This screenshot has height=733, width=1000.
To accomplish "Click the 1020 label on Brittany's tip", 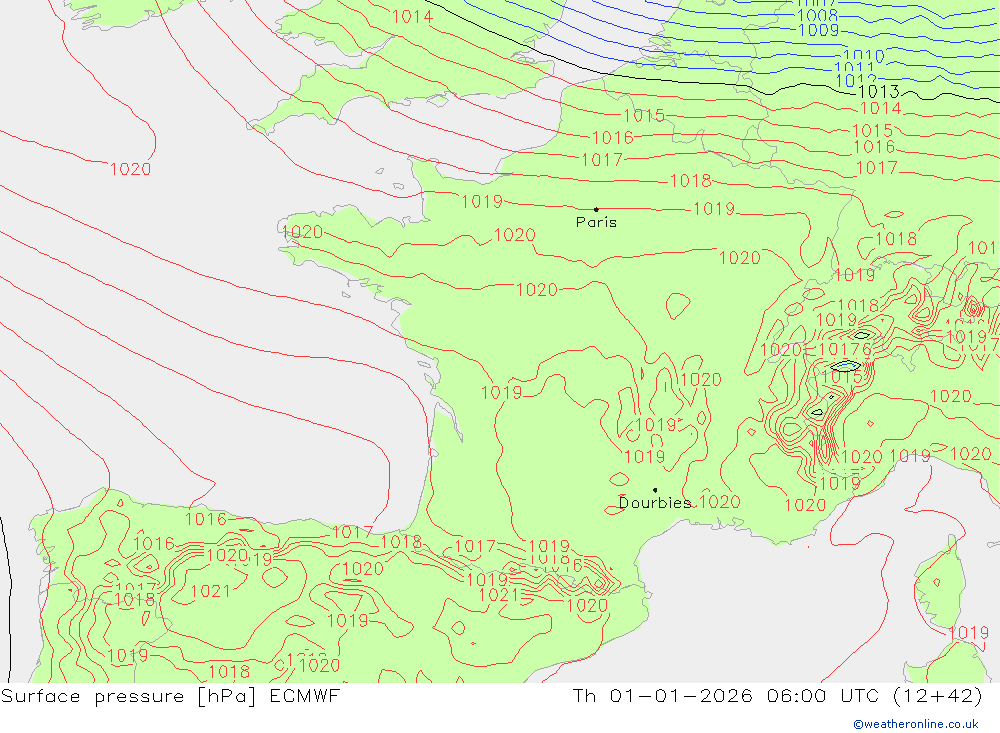I will point(302,232).
